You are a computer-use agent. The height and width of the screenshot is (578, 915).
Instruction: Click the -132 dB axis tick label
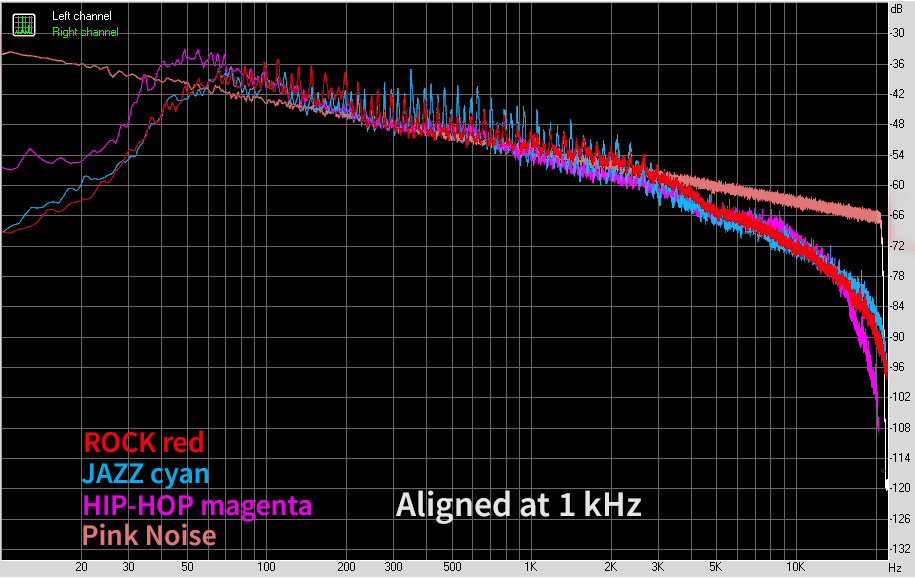pyautogui.click(x=899, y=548)
